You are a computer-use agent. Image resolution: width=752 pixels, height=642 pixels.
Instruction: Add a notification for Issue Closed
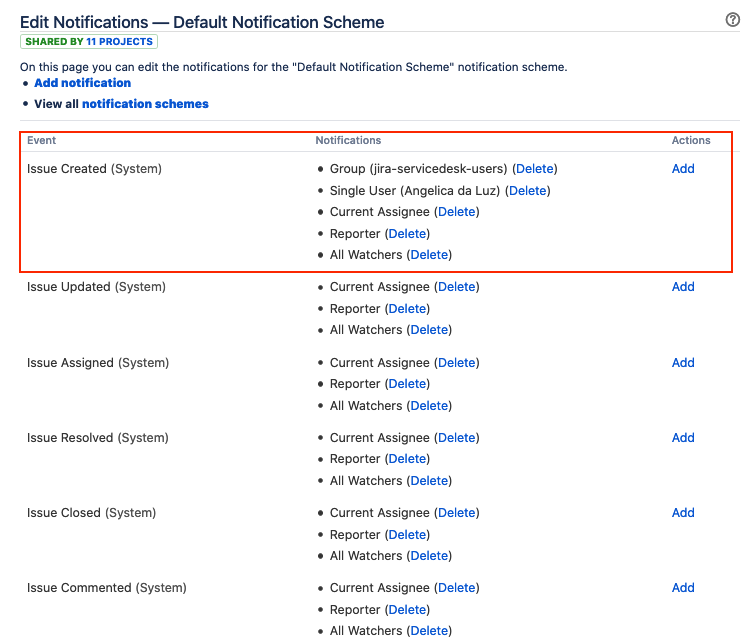pyautogui.click(x=683, y=513)
